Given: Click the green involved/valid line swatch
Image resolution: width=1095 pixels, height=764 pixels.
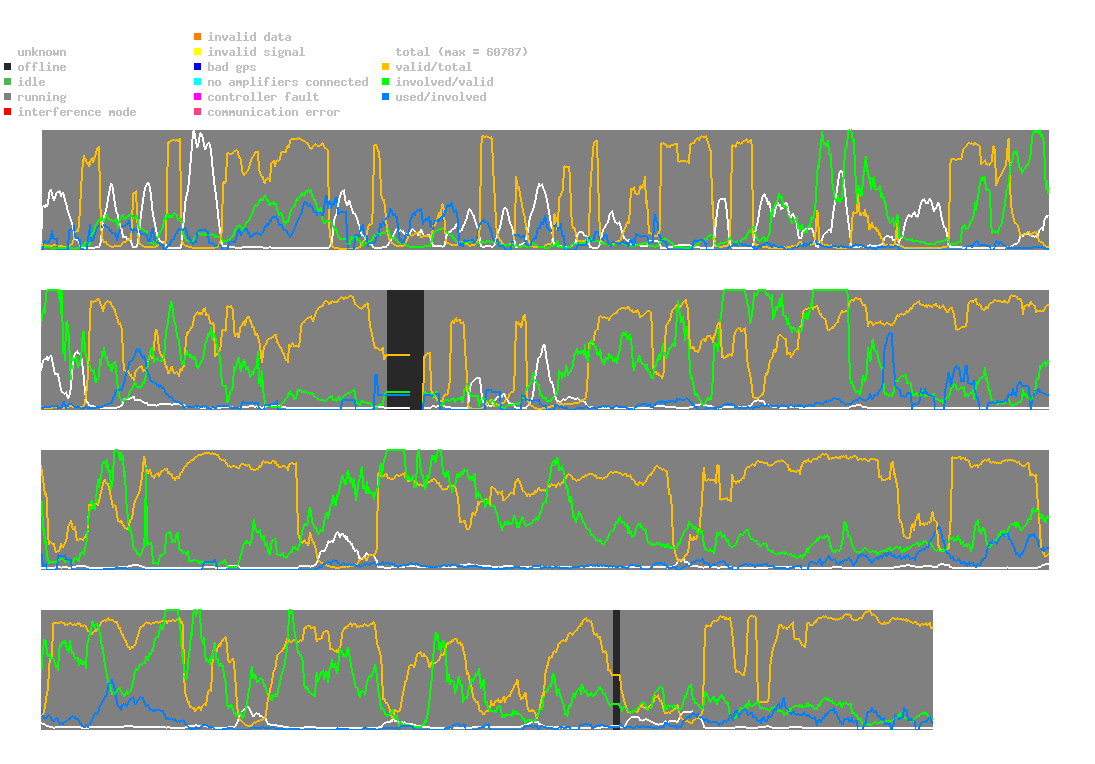Looking at the screenshot, I should point(386,82).
